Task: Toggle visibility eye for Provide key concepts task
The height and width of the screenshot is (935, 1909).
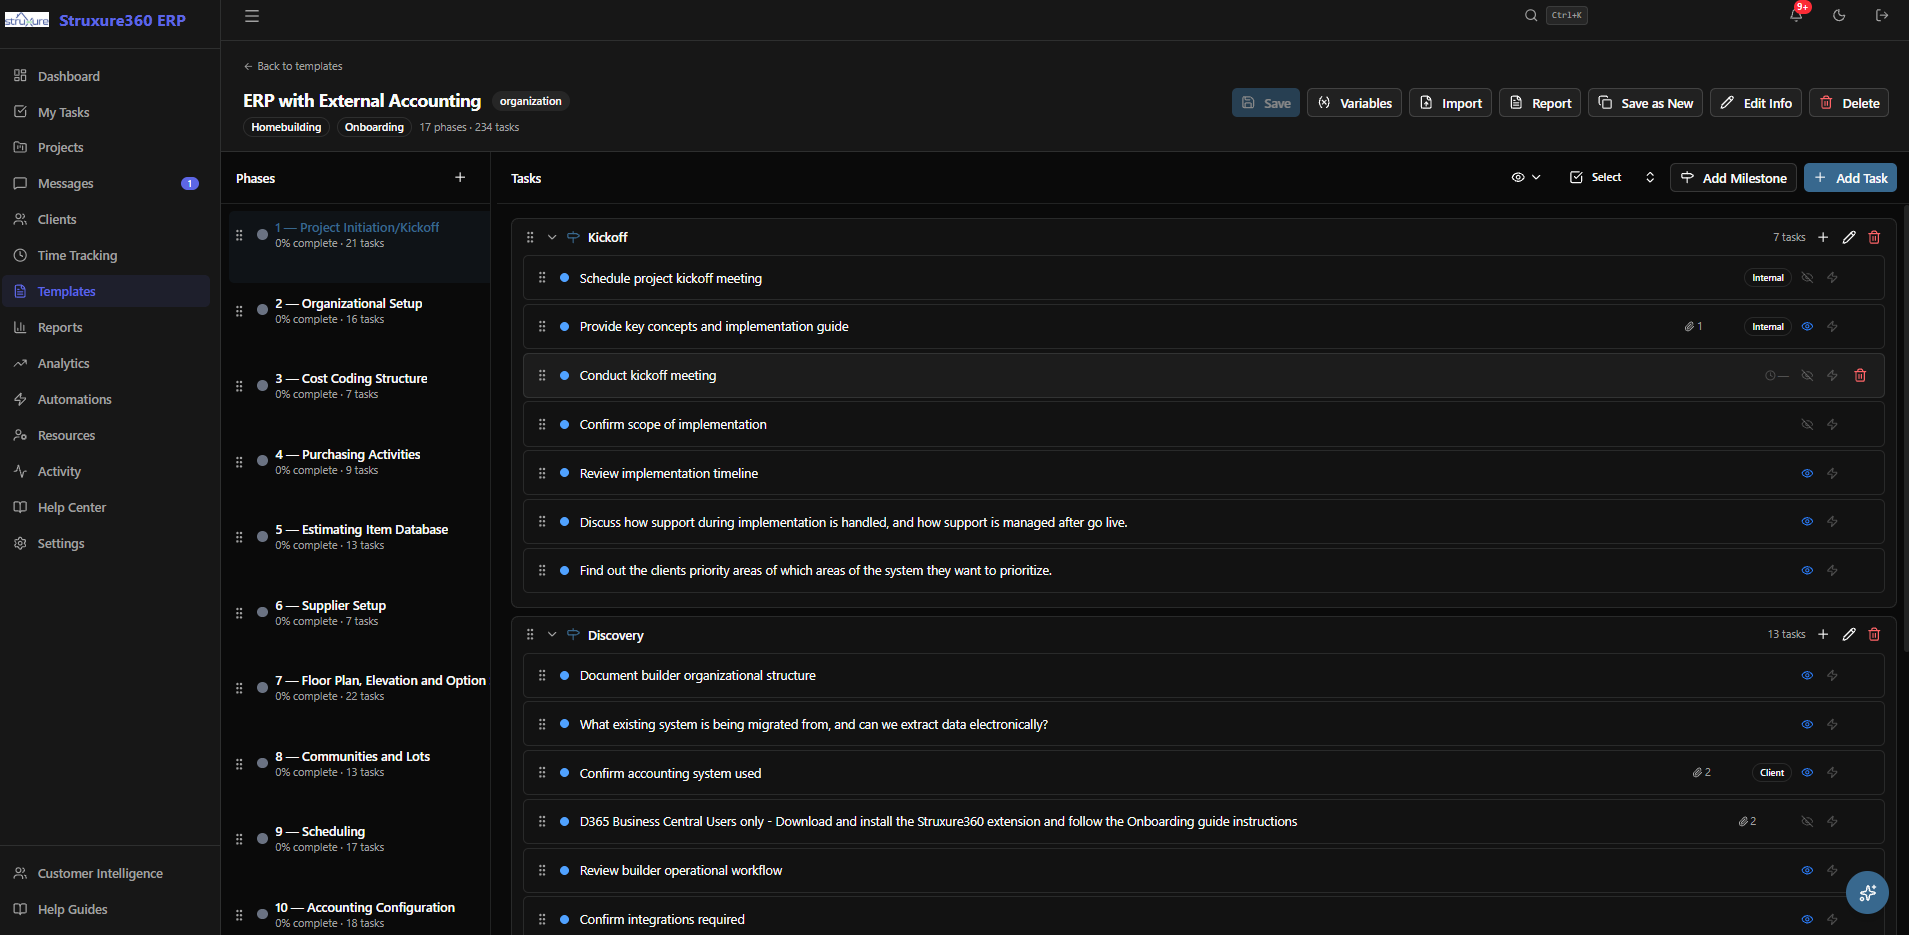Action: pyautogui.click(x=1807, y=327)
